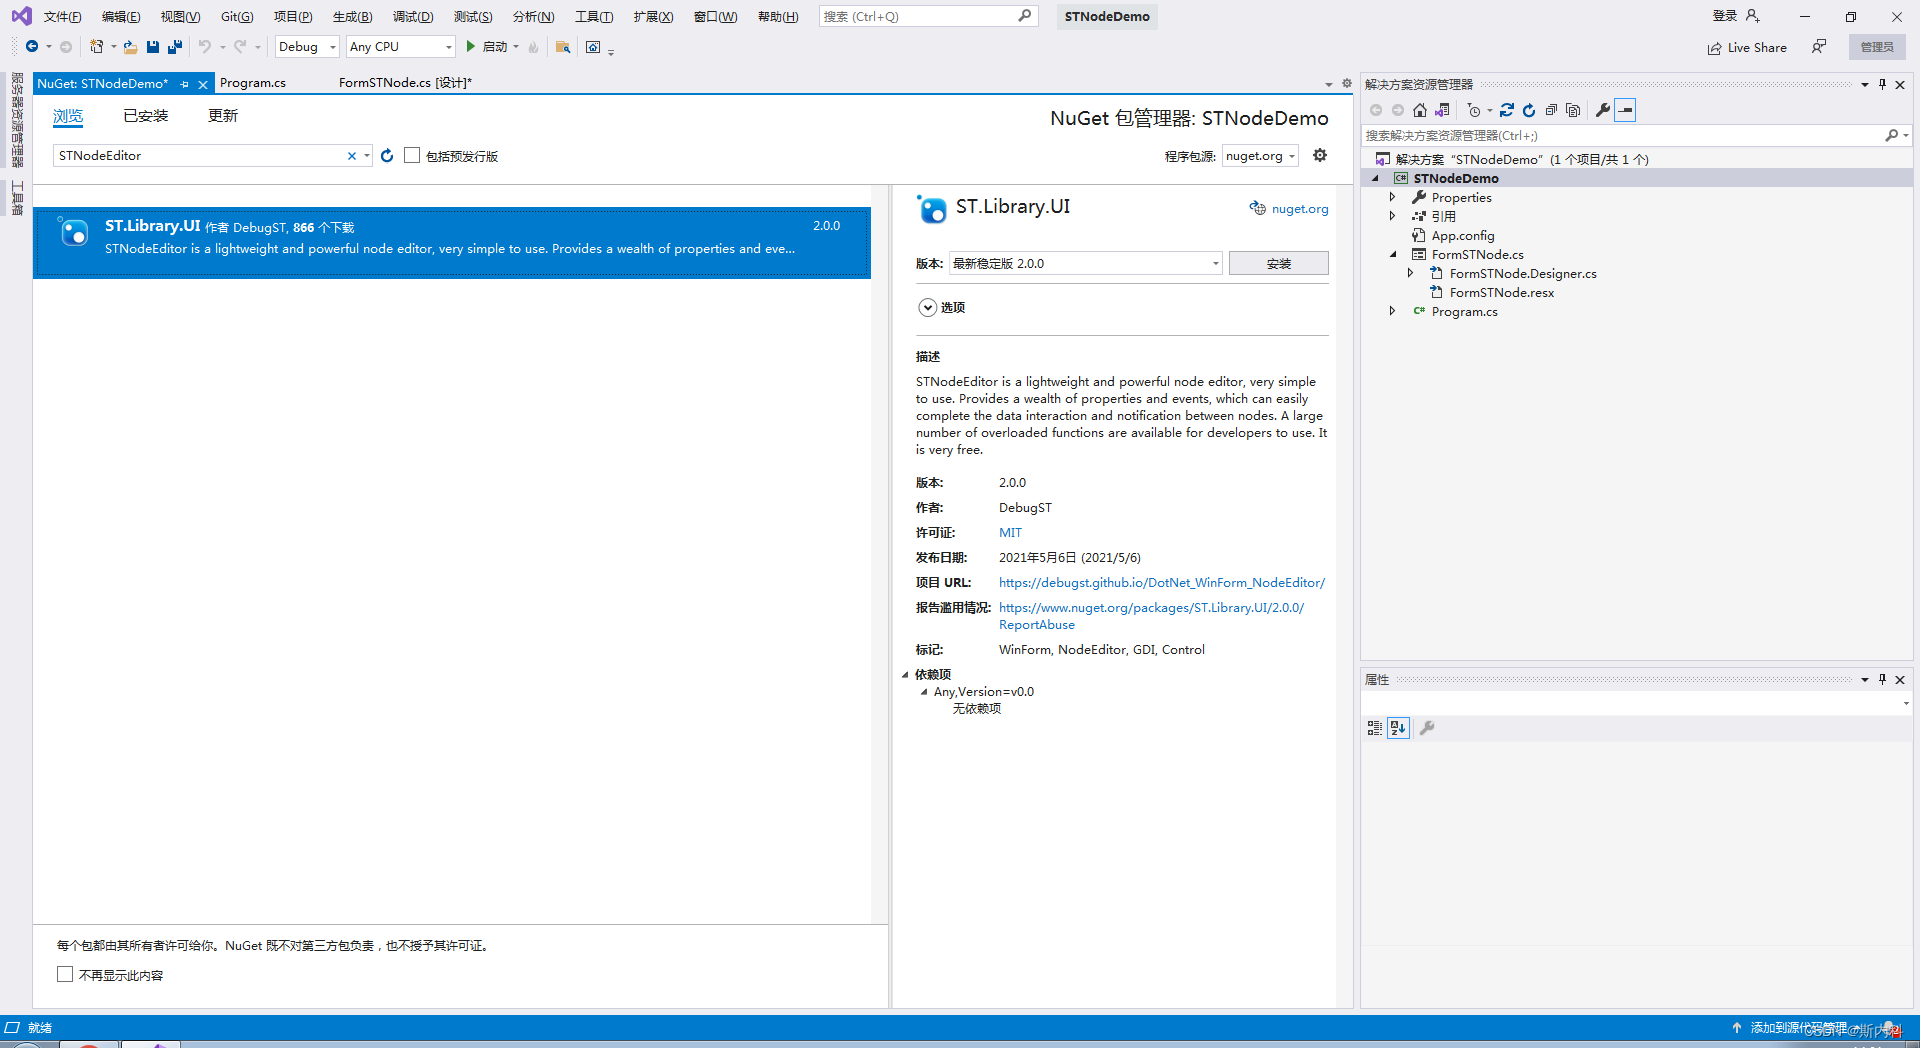Open the 扩展(X) menu
This screenshot has height=1048, width=1920.
[x=653, y=17]
